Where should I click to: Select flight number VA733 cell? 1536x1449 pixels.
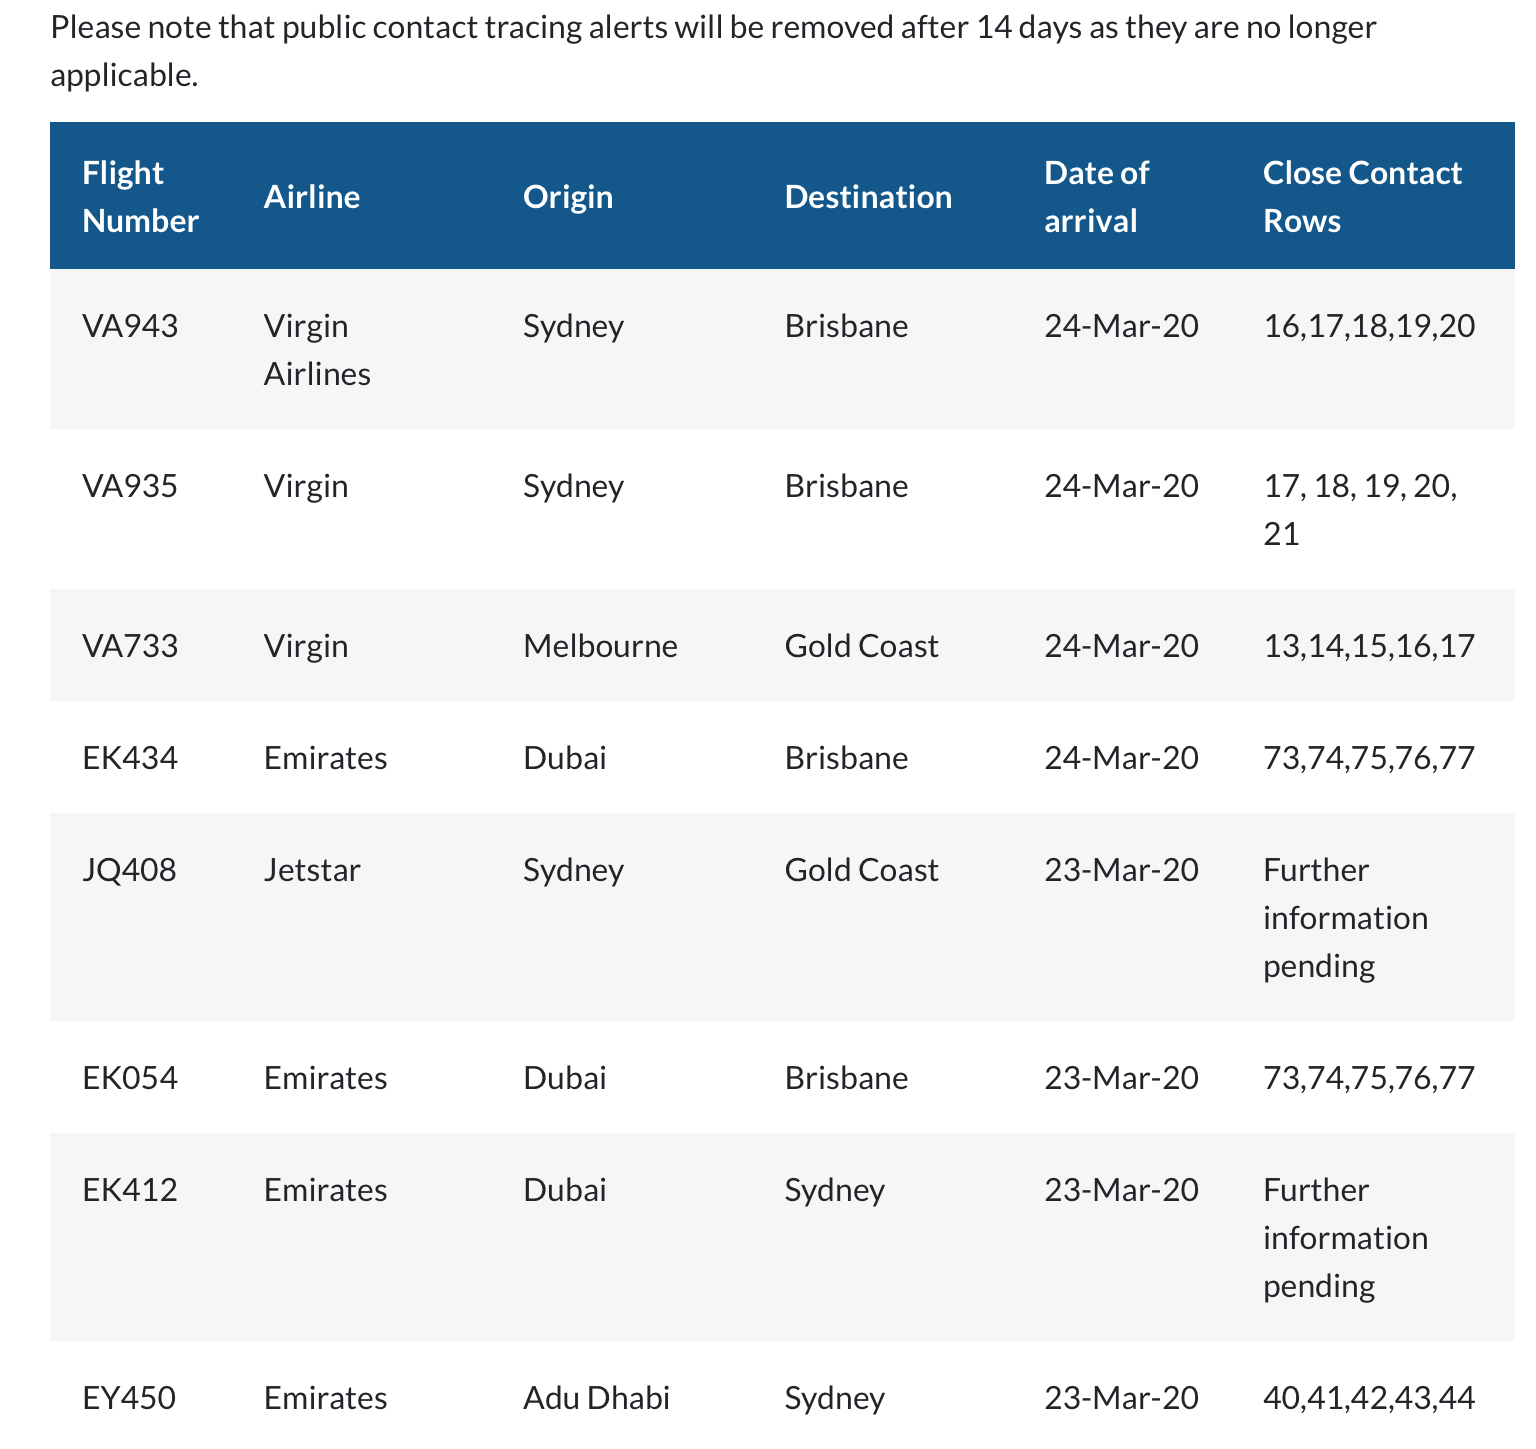(x=130, y=646)
